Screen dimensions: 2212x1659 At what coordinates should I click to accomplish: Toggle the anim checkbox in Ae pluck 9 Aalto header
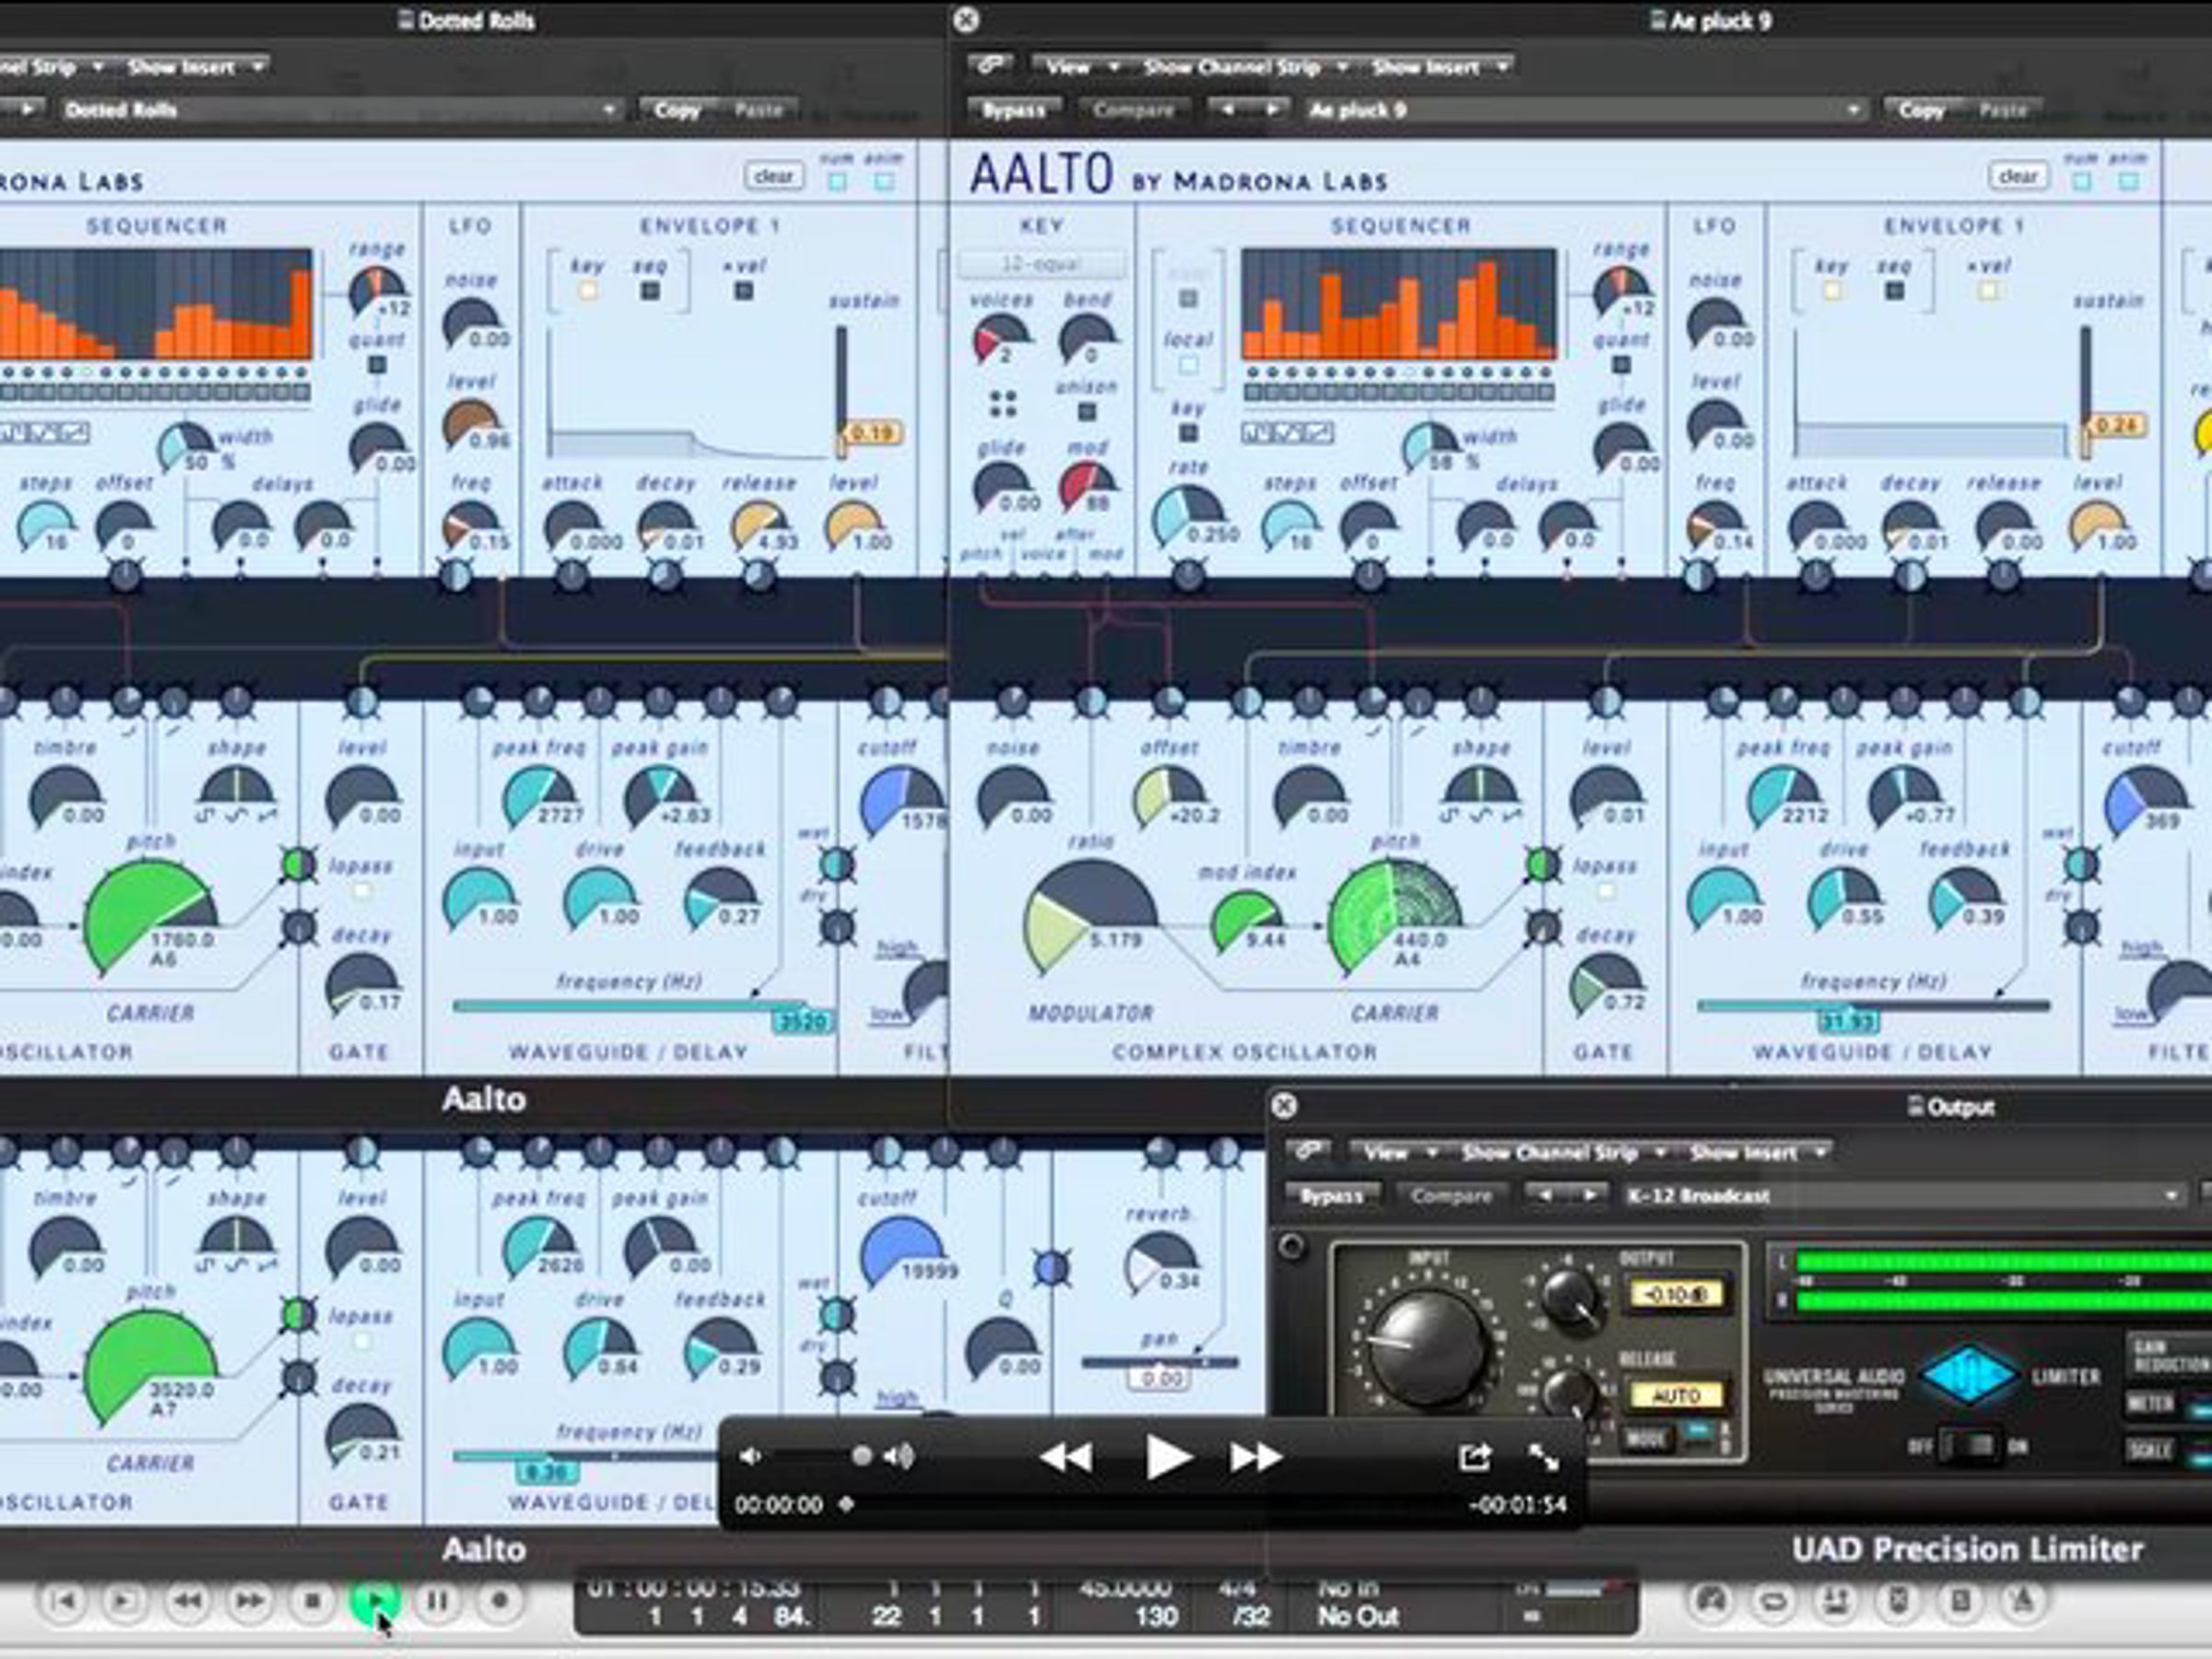coord(2129,181)
